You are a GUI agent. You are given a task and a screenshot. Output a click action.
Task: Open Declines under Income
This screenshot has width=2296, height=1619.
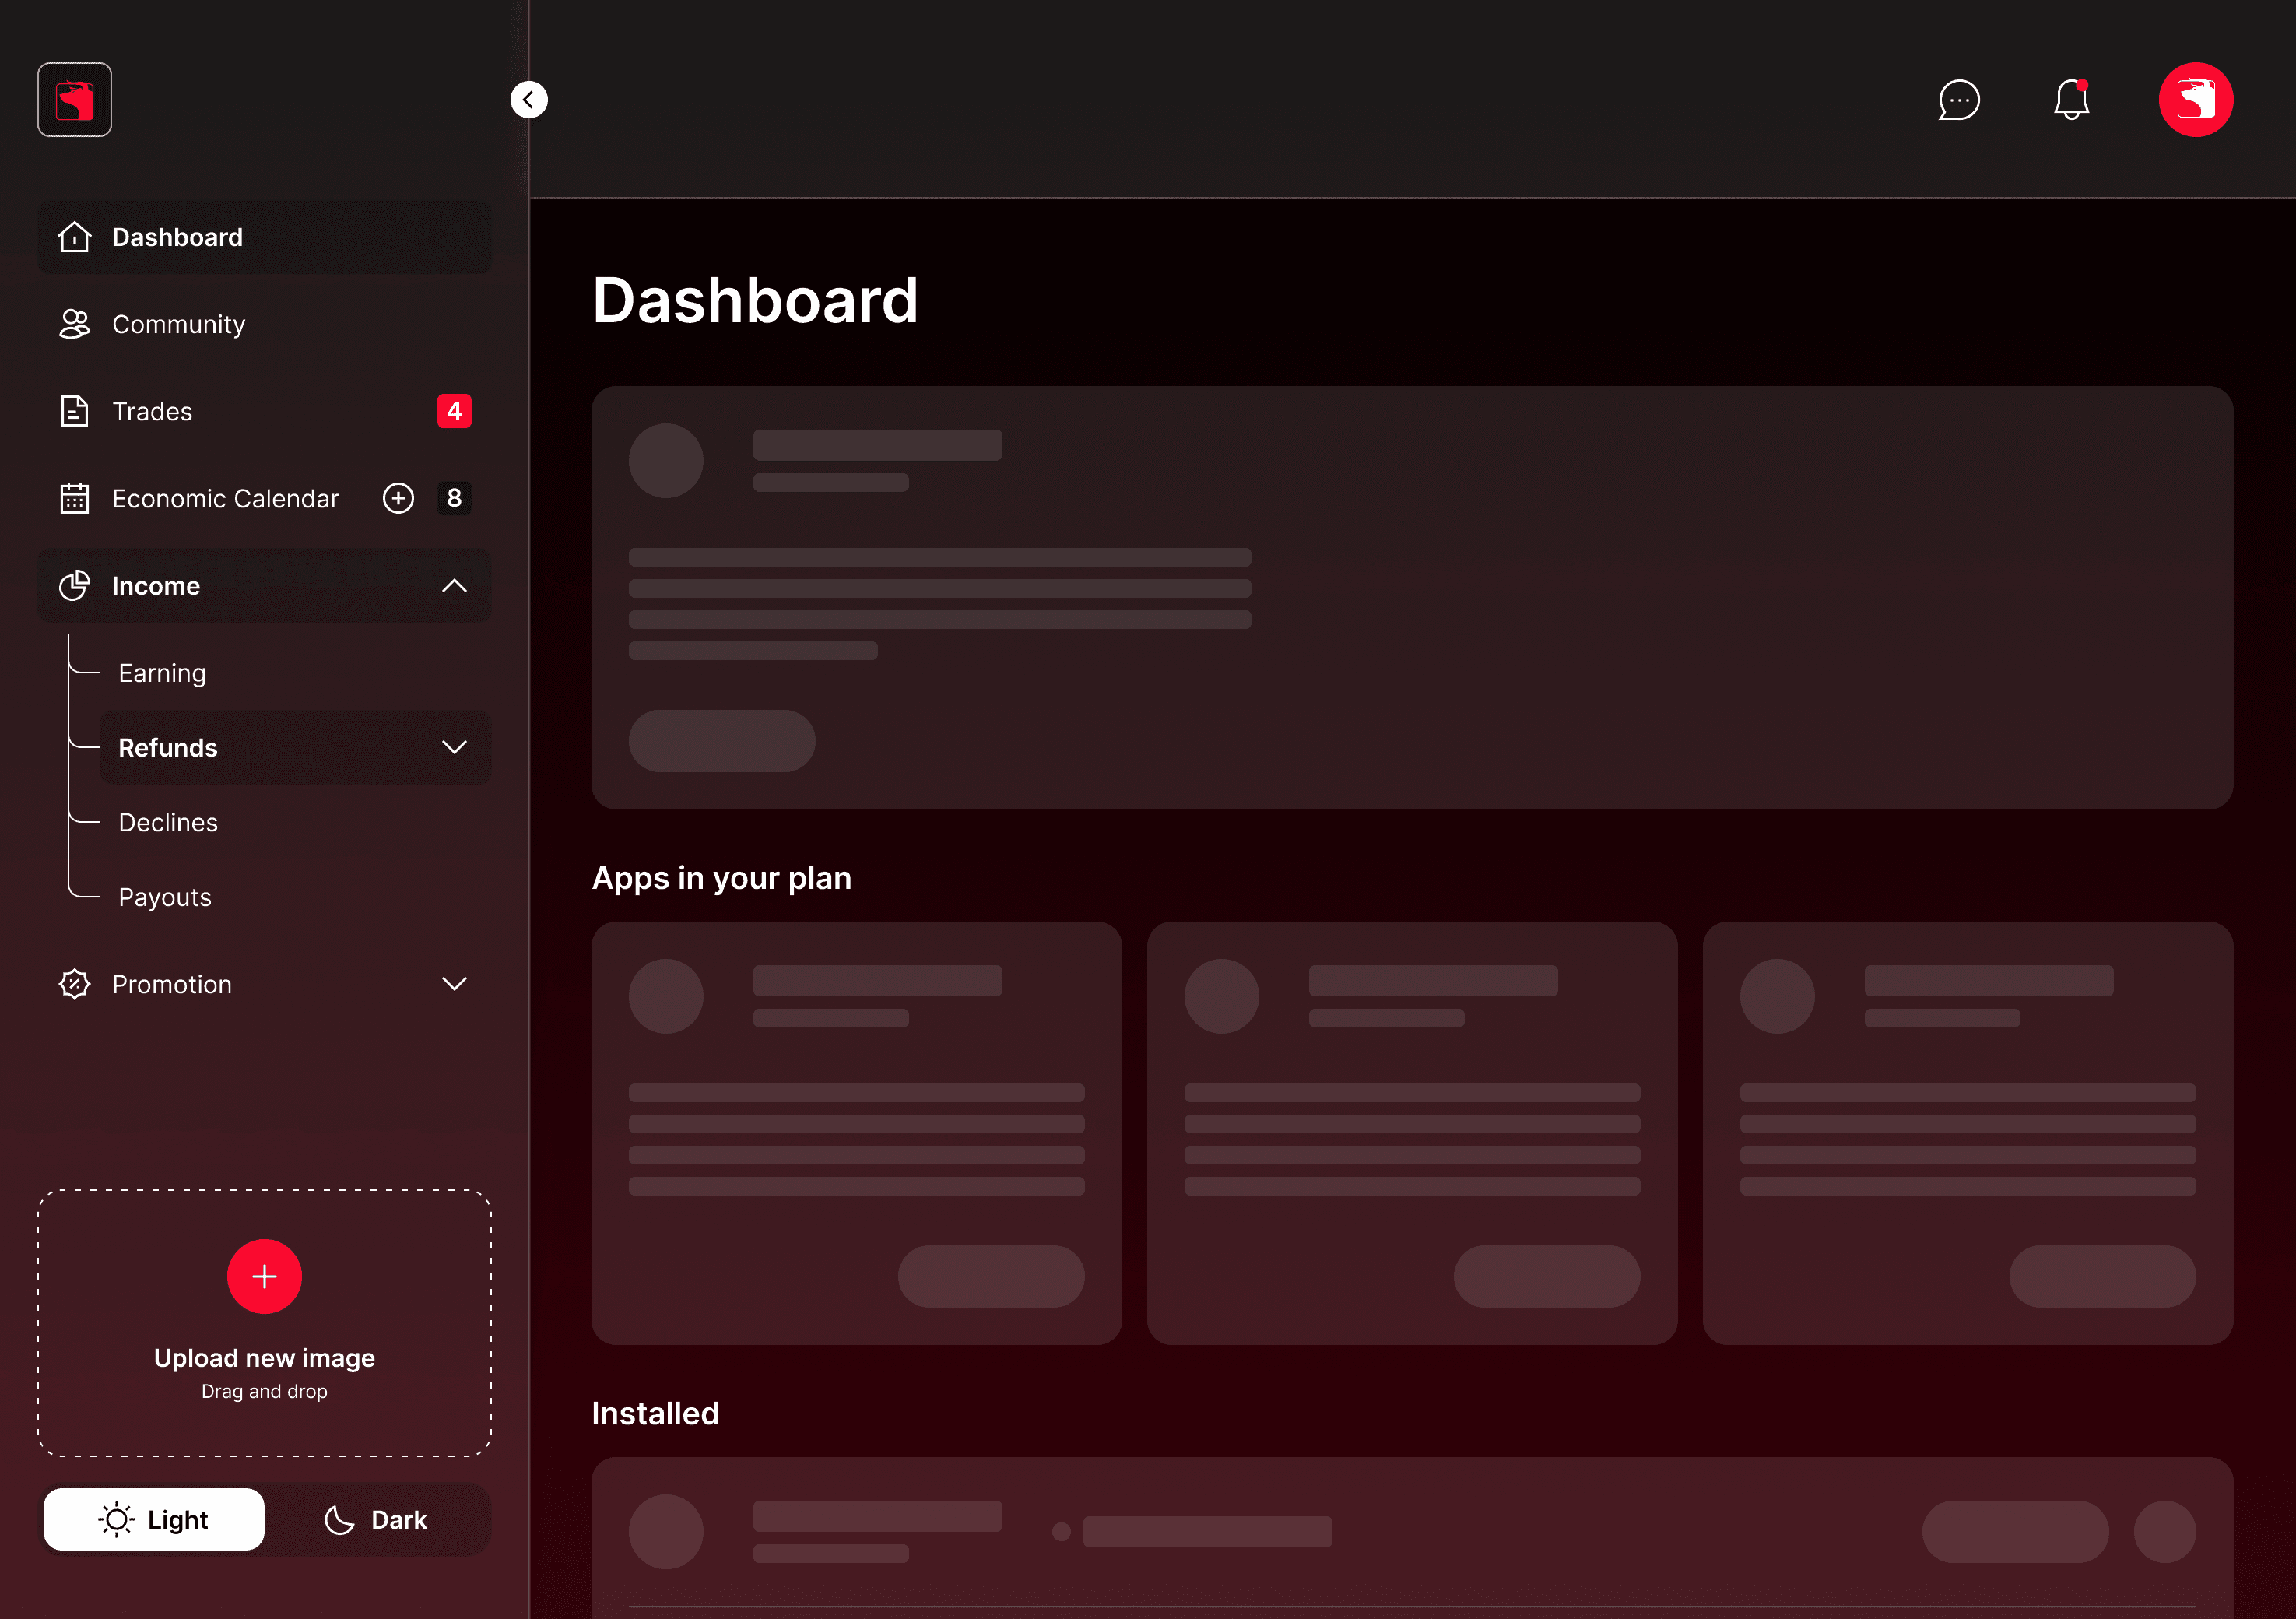[x=168, y=822]
